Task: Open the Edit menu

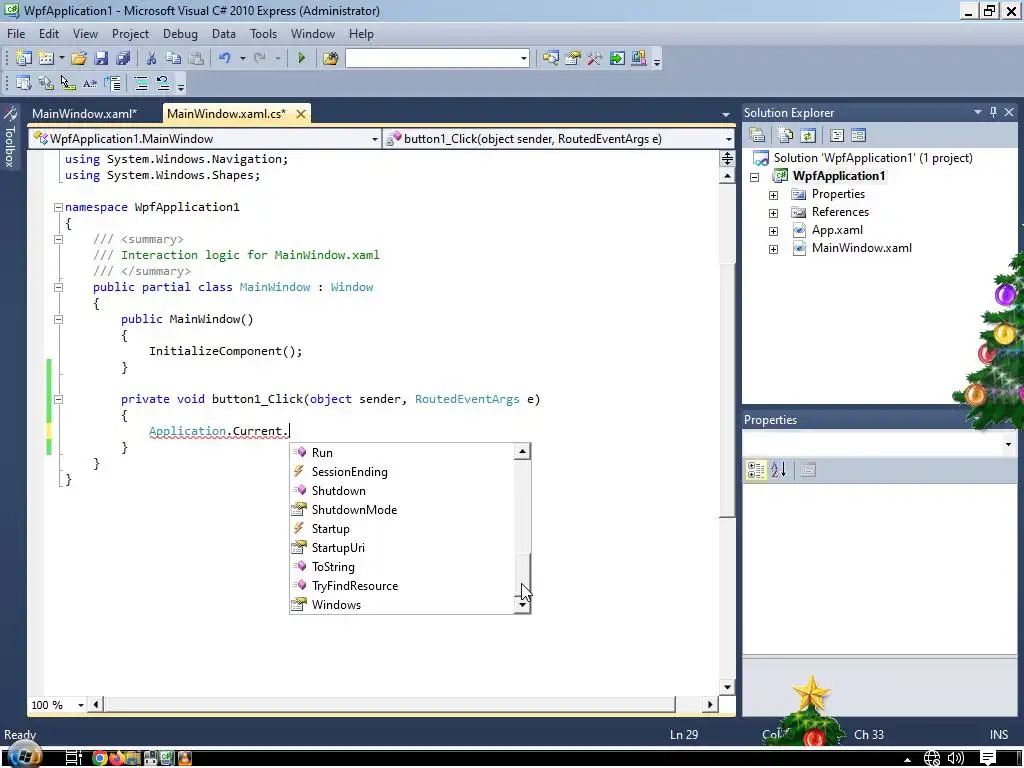Action: (x=49, y=33)
